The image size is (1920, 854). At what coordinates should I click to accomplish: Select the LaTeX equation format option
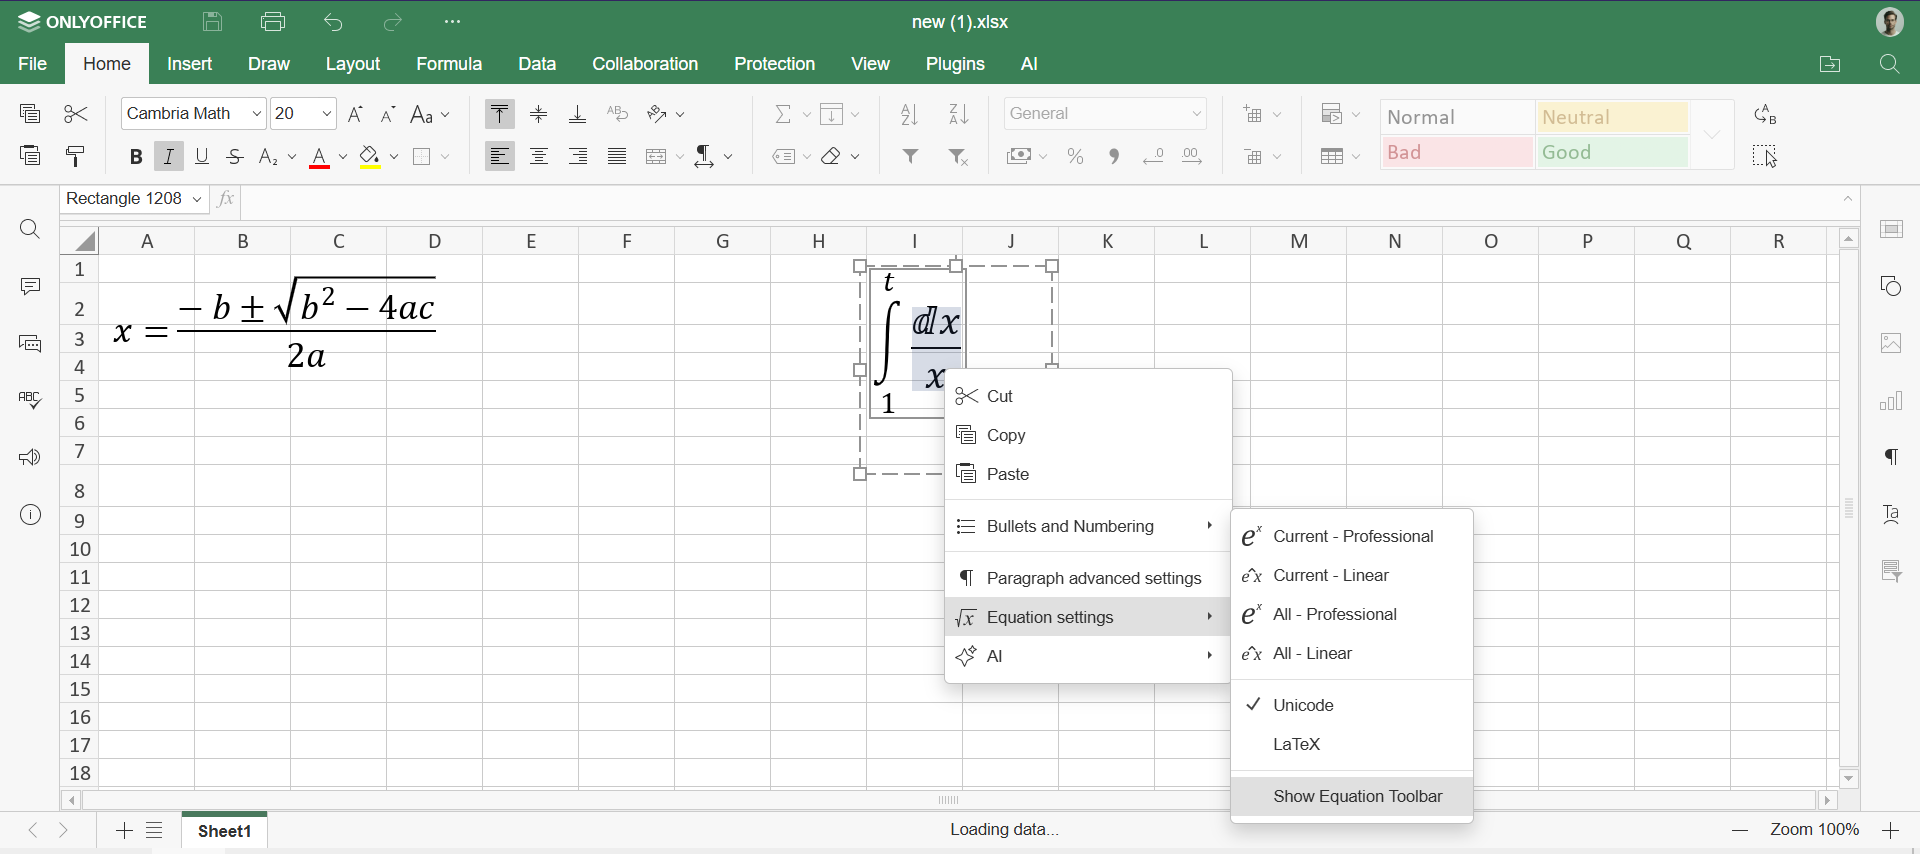click(1297, 744)
